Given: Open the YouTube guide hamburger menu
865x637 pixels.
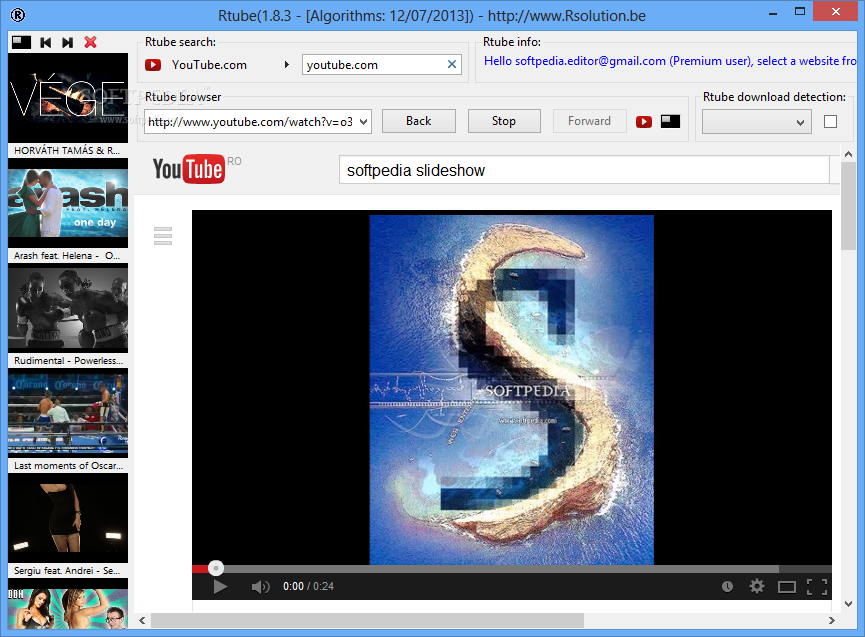Looking at the screenshot, I should (163, 236).
